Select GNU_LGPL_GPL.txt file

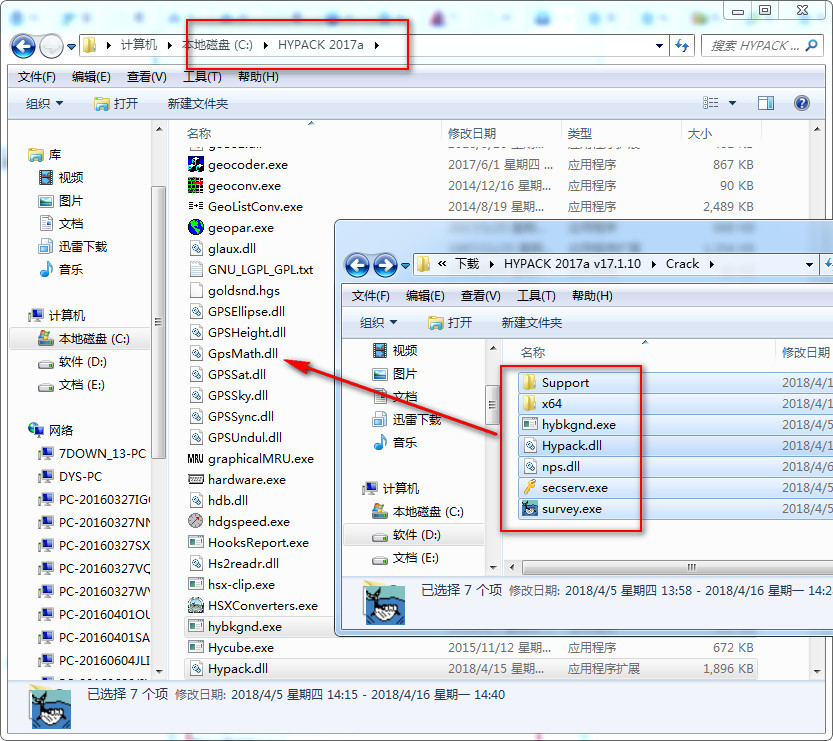[260, 269]
